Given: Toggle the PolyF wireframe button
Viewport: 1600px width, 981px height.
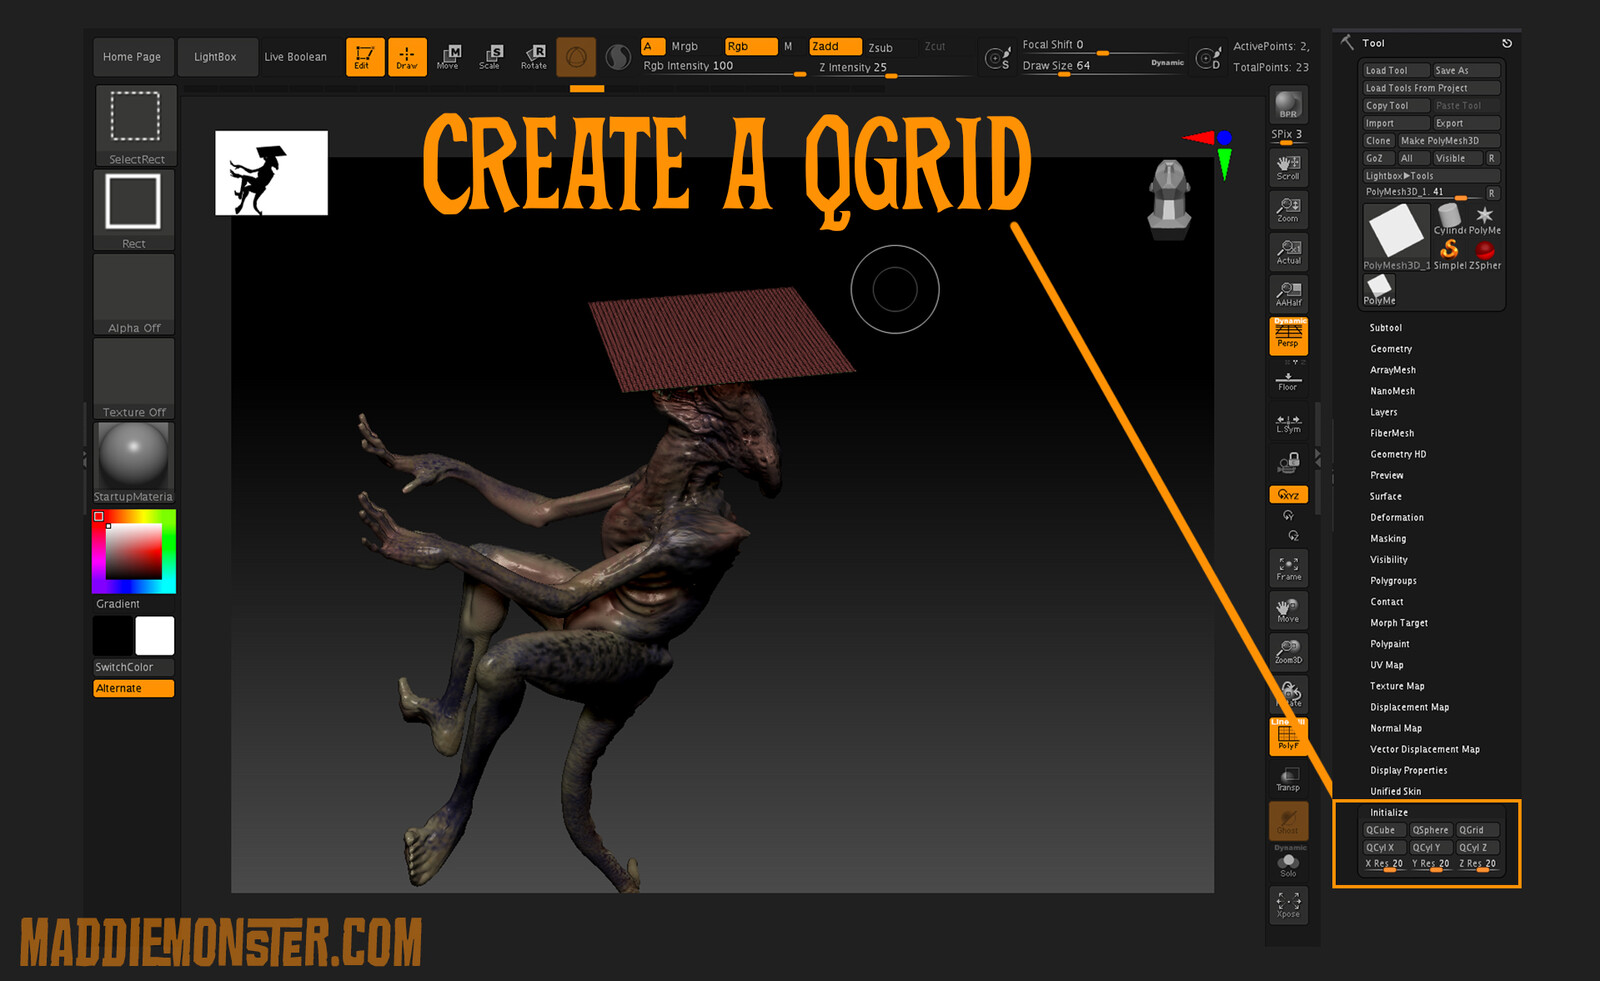Looking at the screenshot, I should click(1288, 736).
